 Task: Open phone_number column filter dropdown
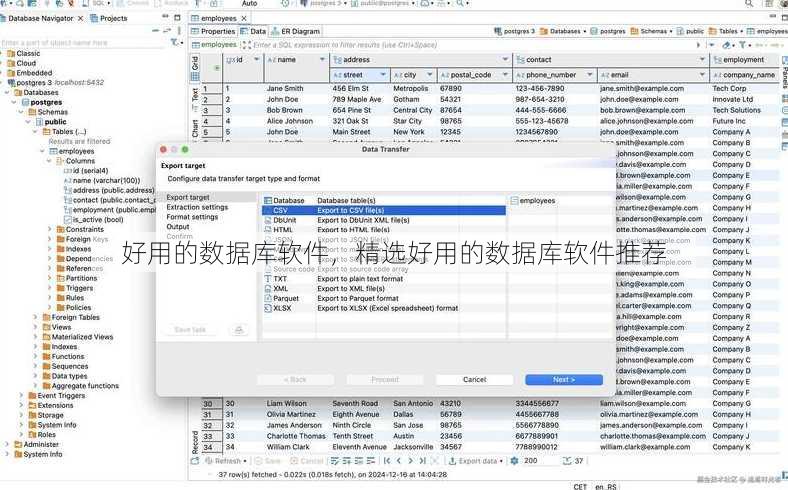[x=590, y=75]
